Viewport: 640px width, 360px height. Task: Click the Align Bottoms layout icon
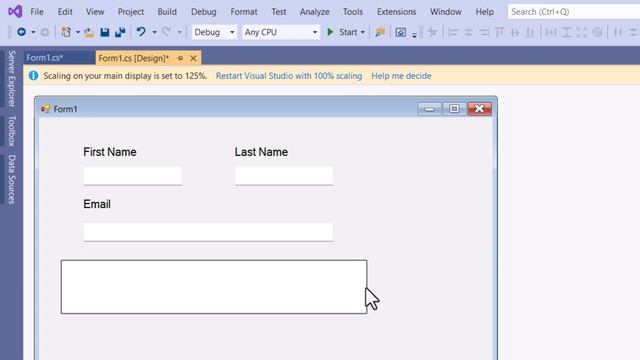[530, 32]
